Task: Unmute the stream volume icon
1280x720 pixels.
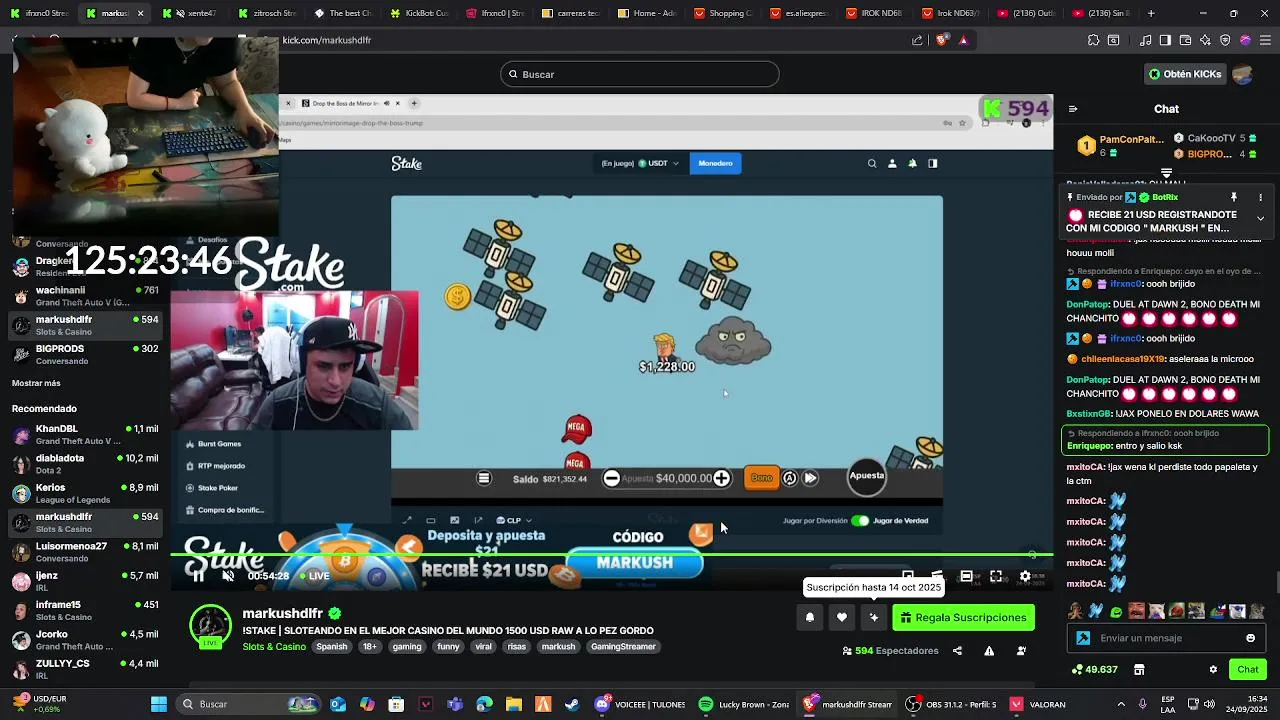Action: (228, 576)
